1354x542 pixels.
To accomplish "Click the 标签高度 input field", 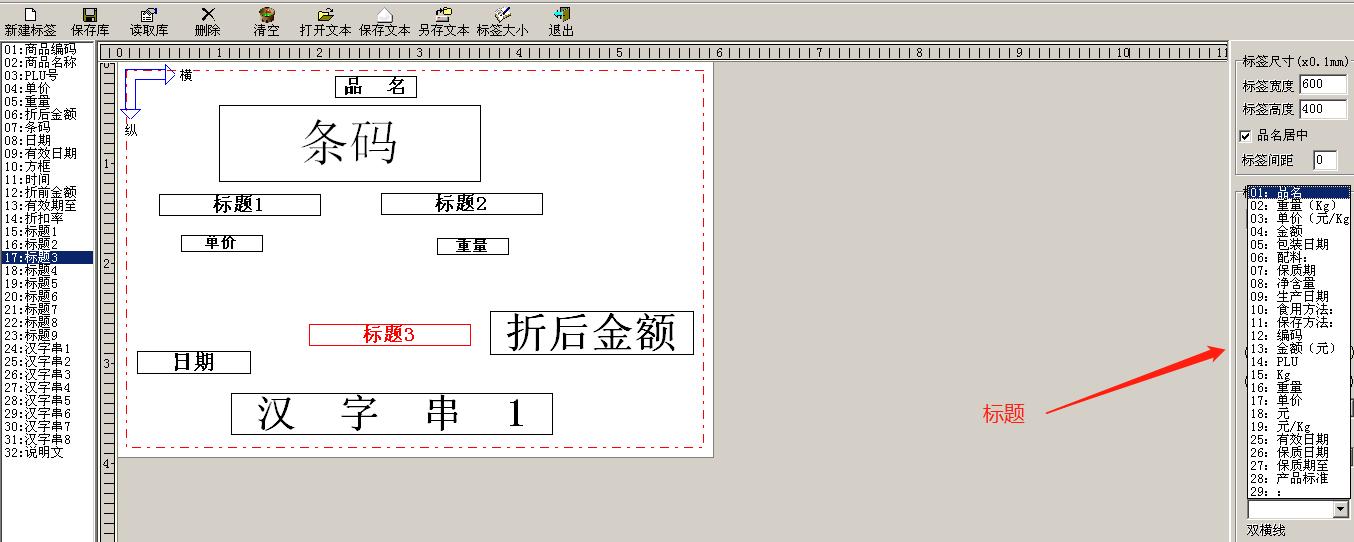I will tap(1323, 109).
